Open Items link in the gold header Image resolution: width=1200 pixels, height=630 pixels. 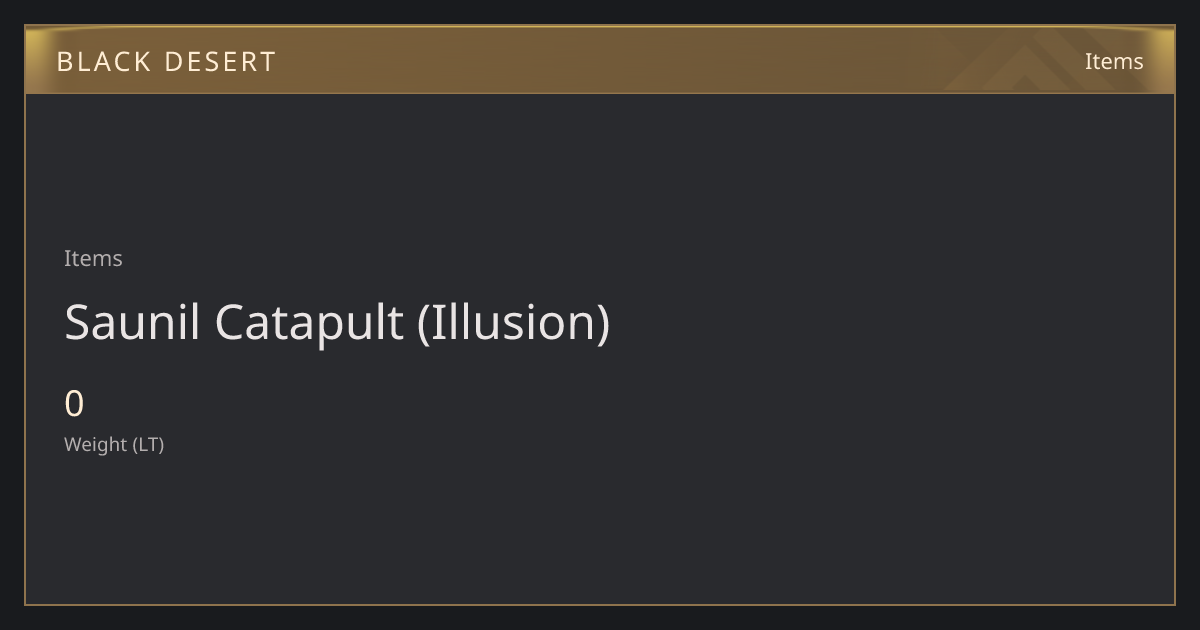[x=1114, y=61]
